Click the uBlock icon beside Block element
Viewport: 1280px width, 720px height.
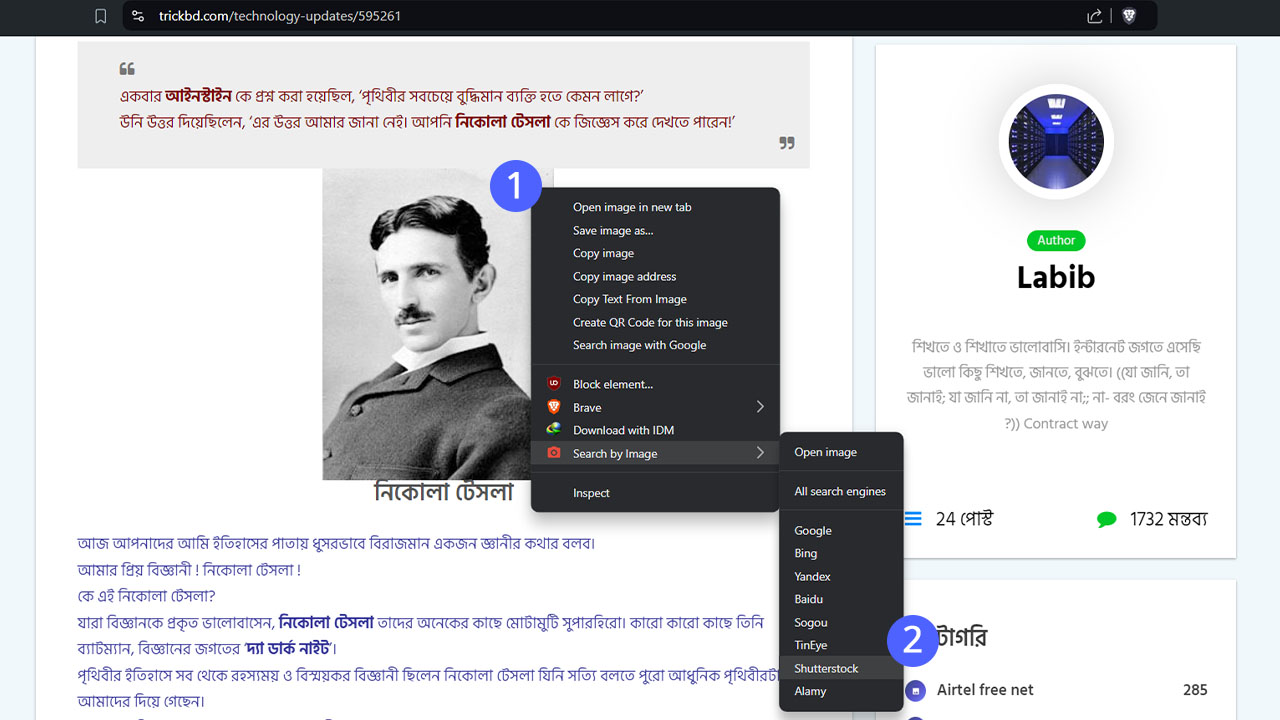point(553,384)
